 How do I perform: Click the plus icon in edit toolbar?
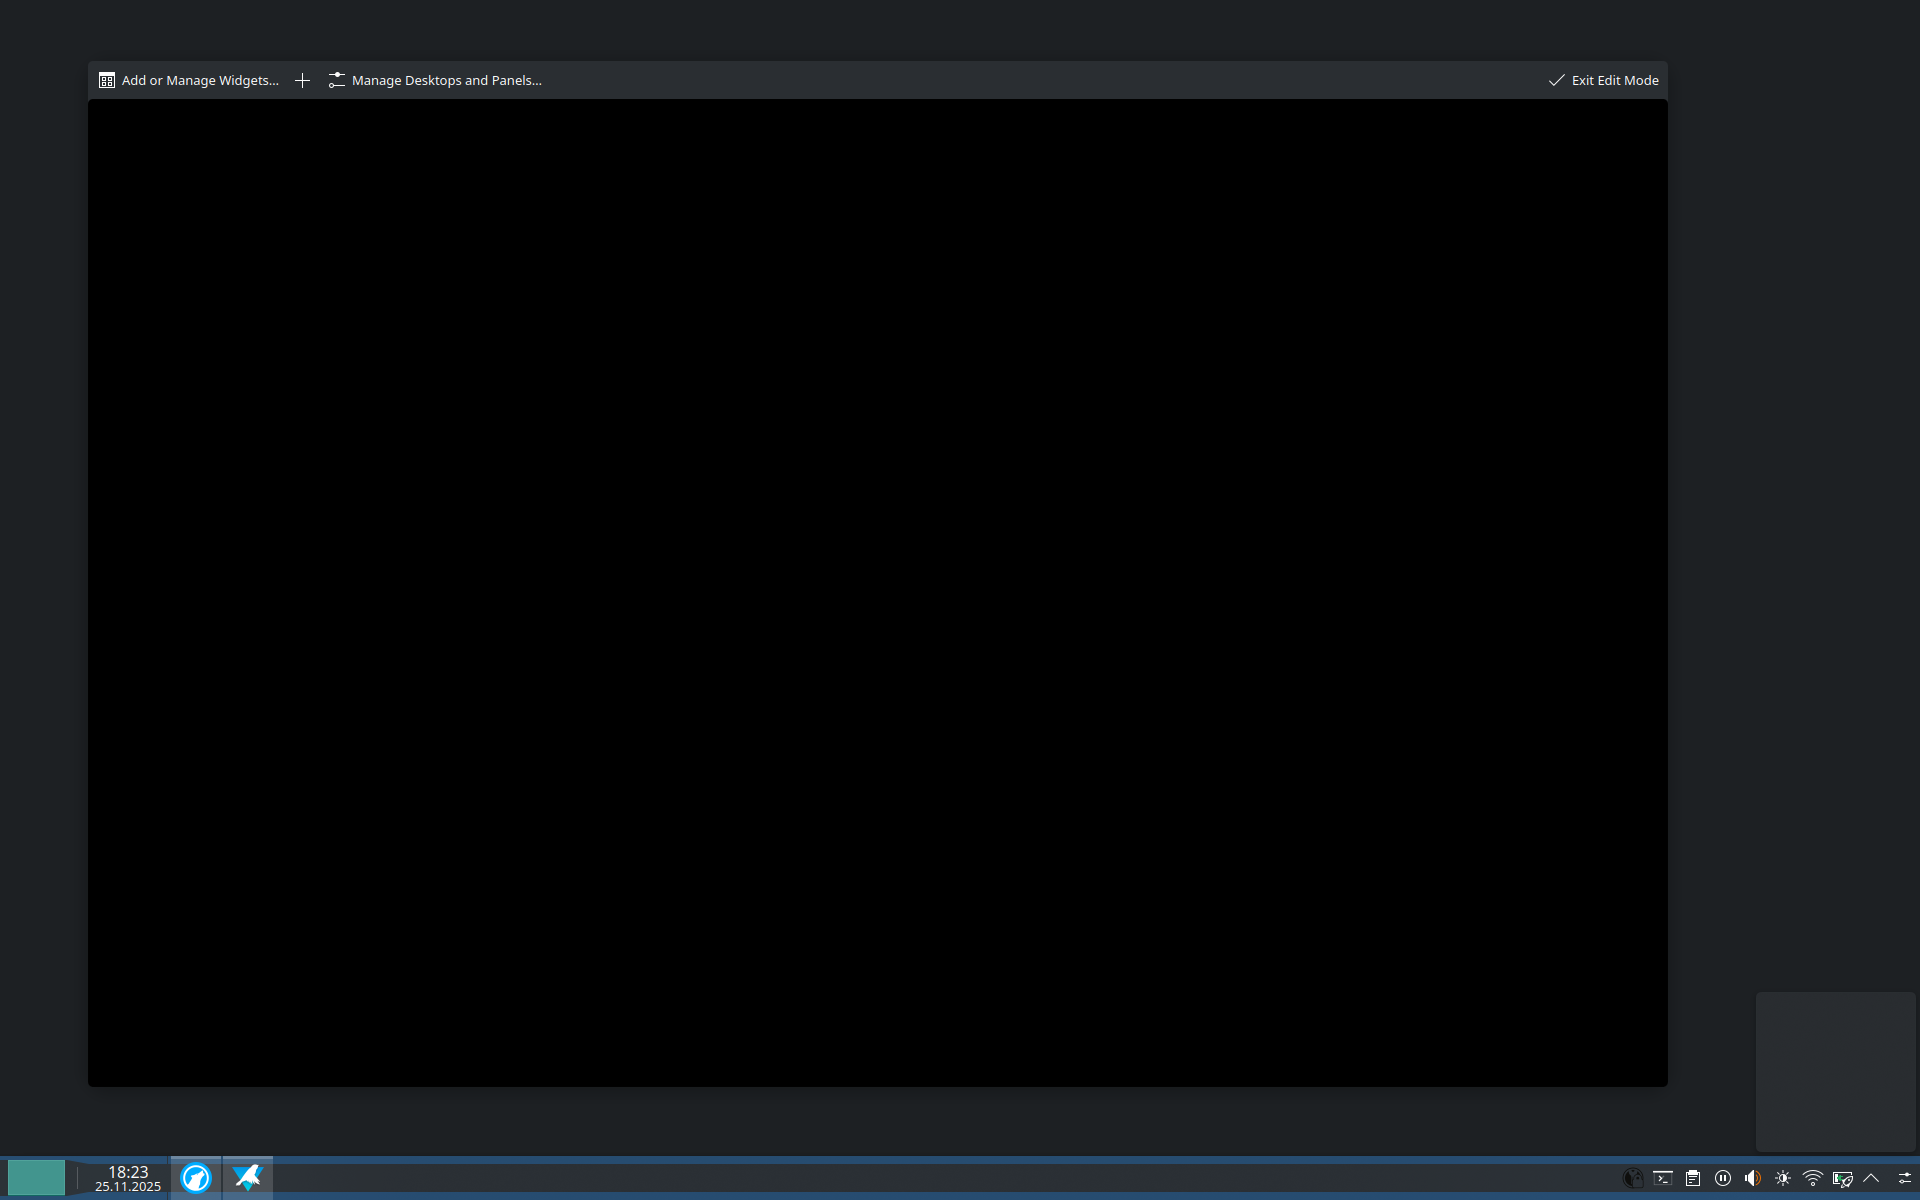[x=302, y=80]
